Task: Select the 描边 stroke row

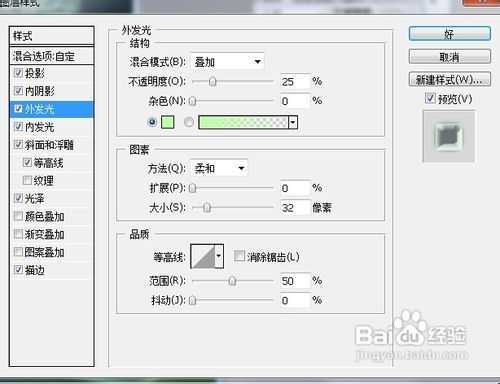Action: [x=52, y=270]
